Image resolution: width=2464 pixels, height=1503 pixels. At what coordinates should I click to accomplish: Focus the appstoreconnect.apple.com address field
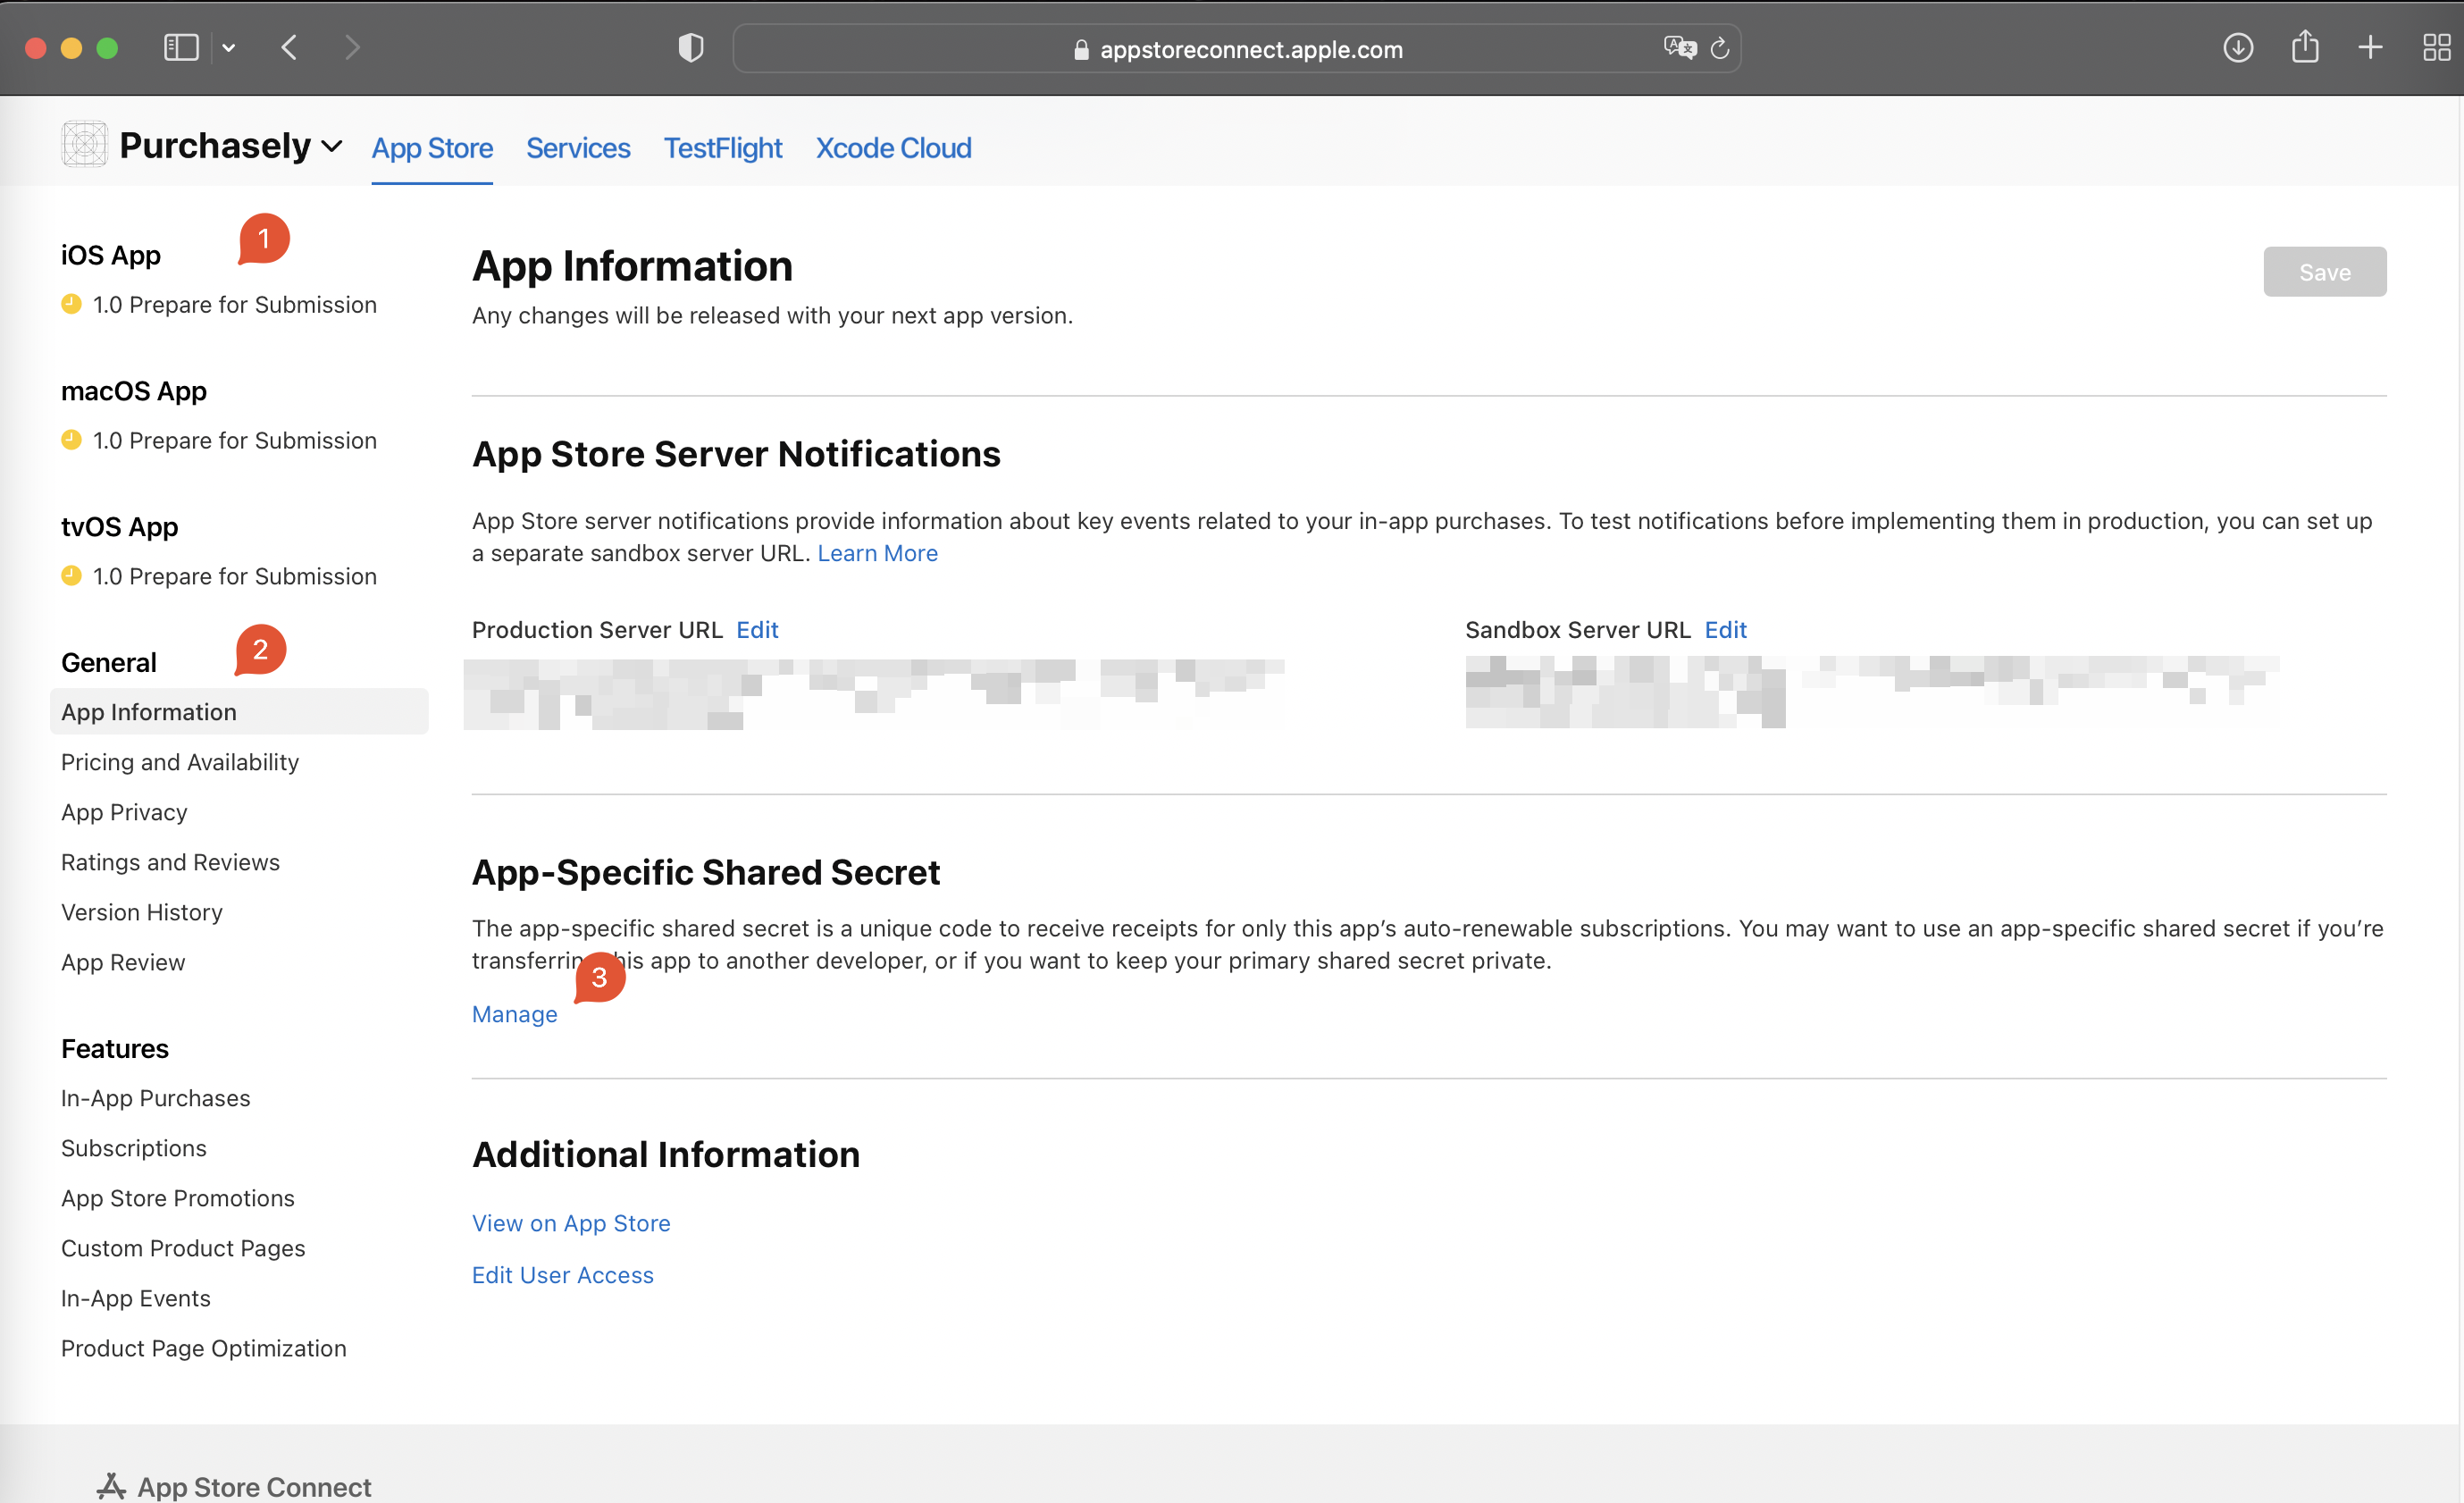1237,49
